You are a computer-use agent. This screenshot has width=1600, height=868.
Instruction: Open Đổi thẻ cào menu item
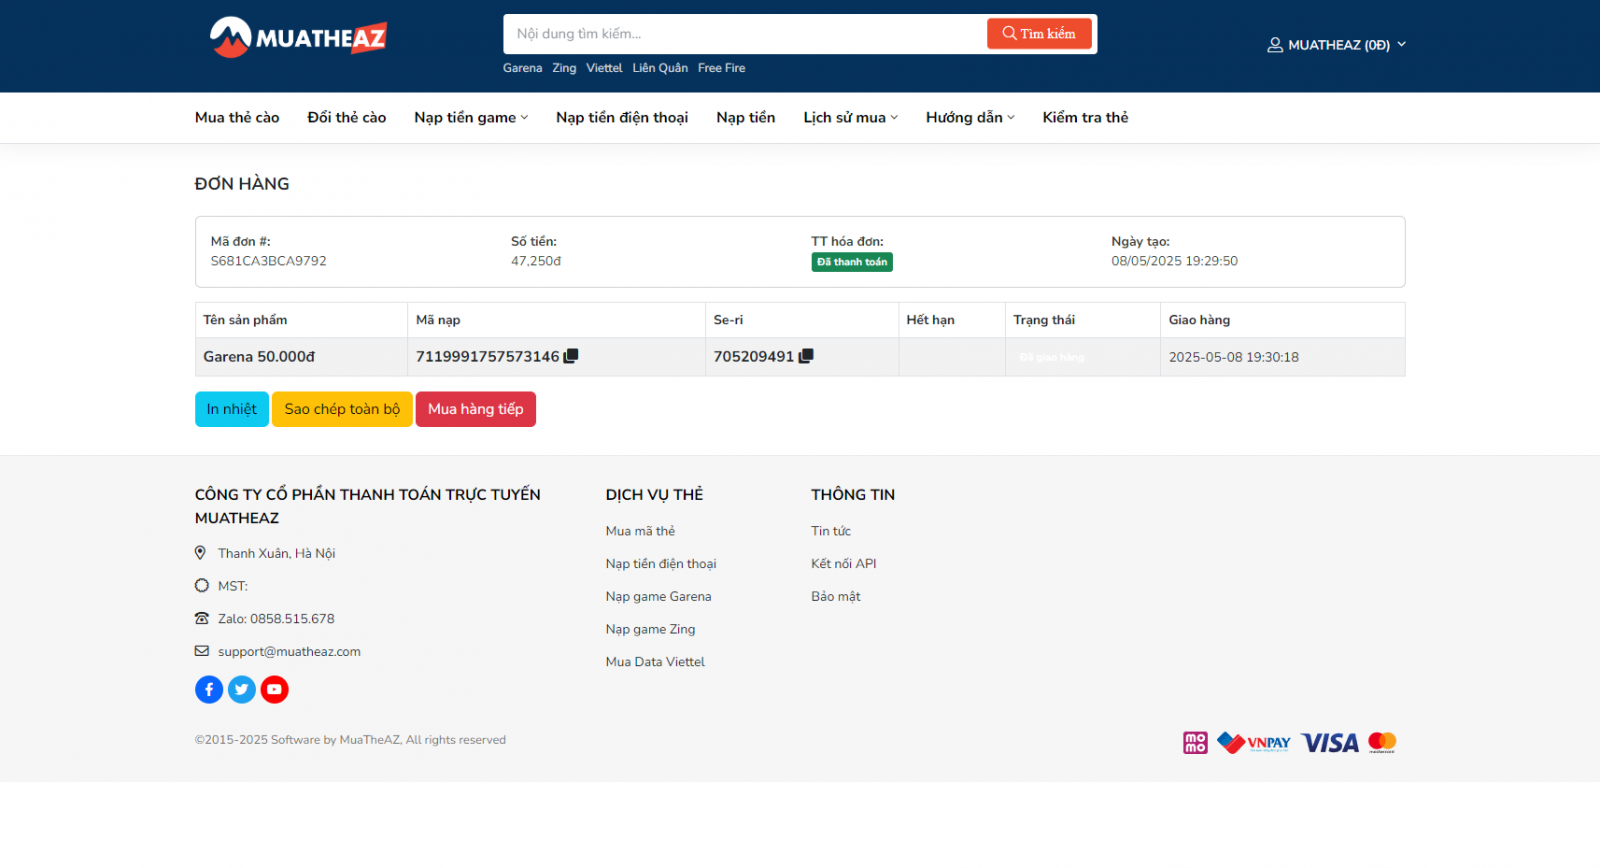(x=347, y=118)
